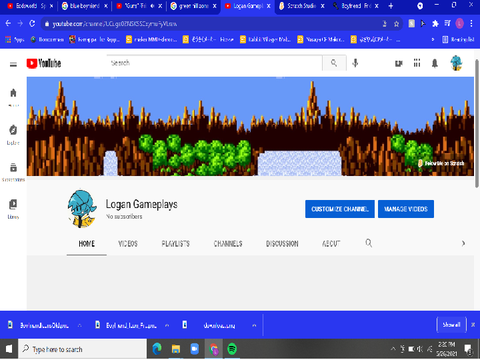Open the YouTube guide hamburger menu
Image resolution: width=480 pixels, height=360 pixels.
[13, 64]
